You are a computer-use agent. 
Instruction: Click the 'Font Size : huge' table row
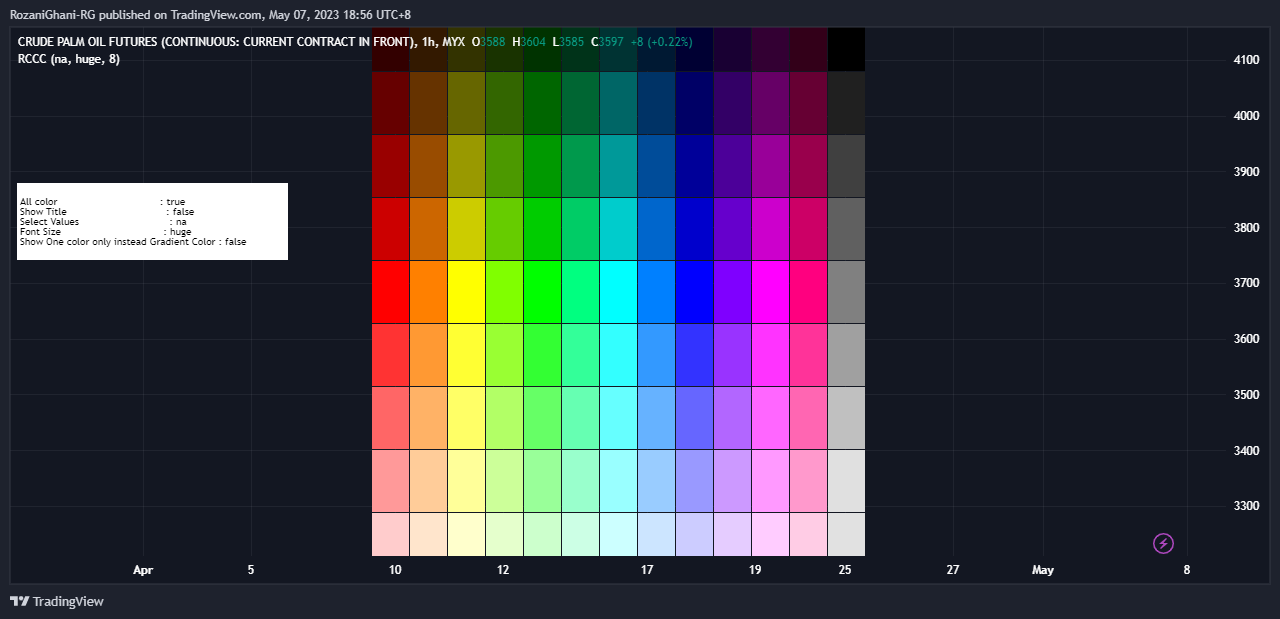105,232
